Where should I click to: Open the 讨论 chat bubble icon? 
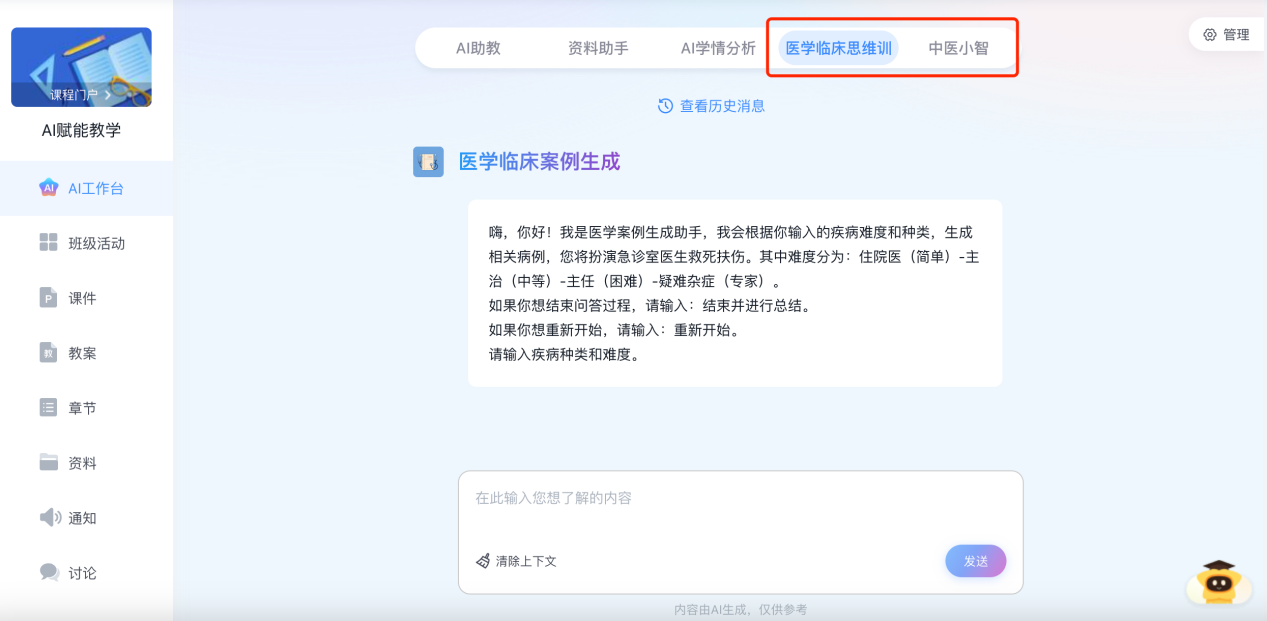tap(49, 572)
